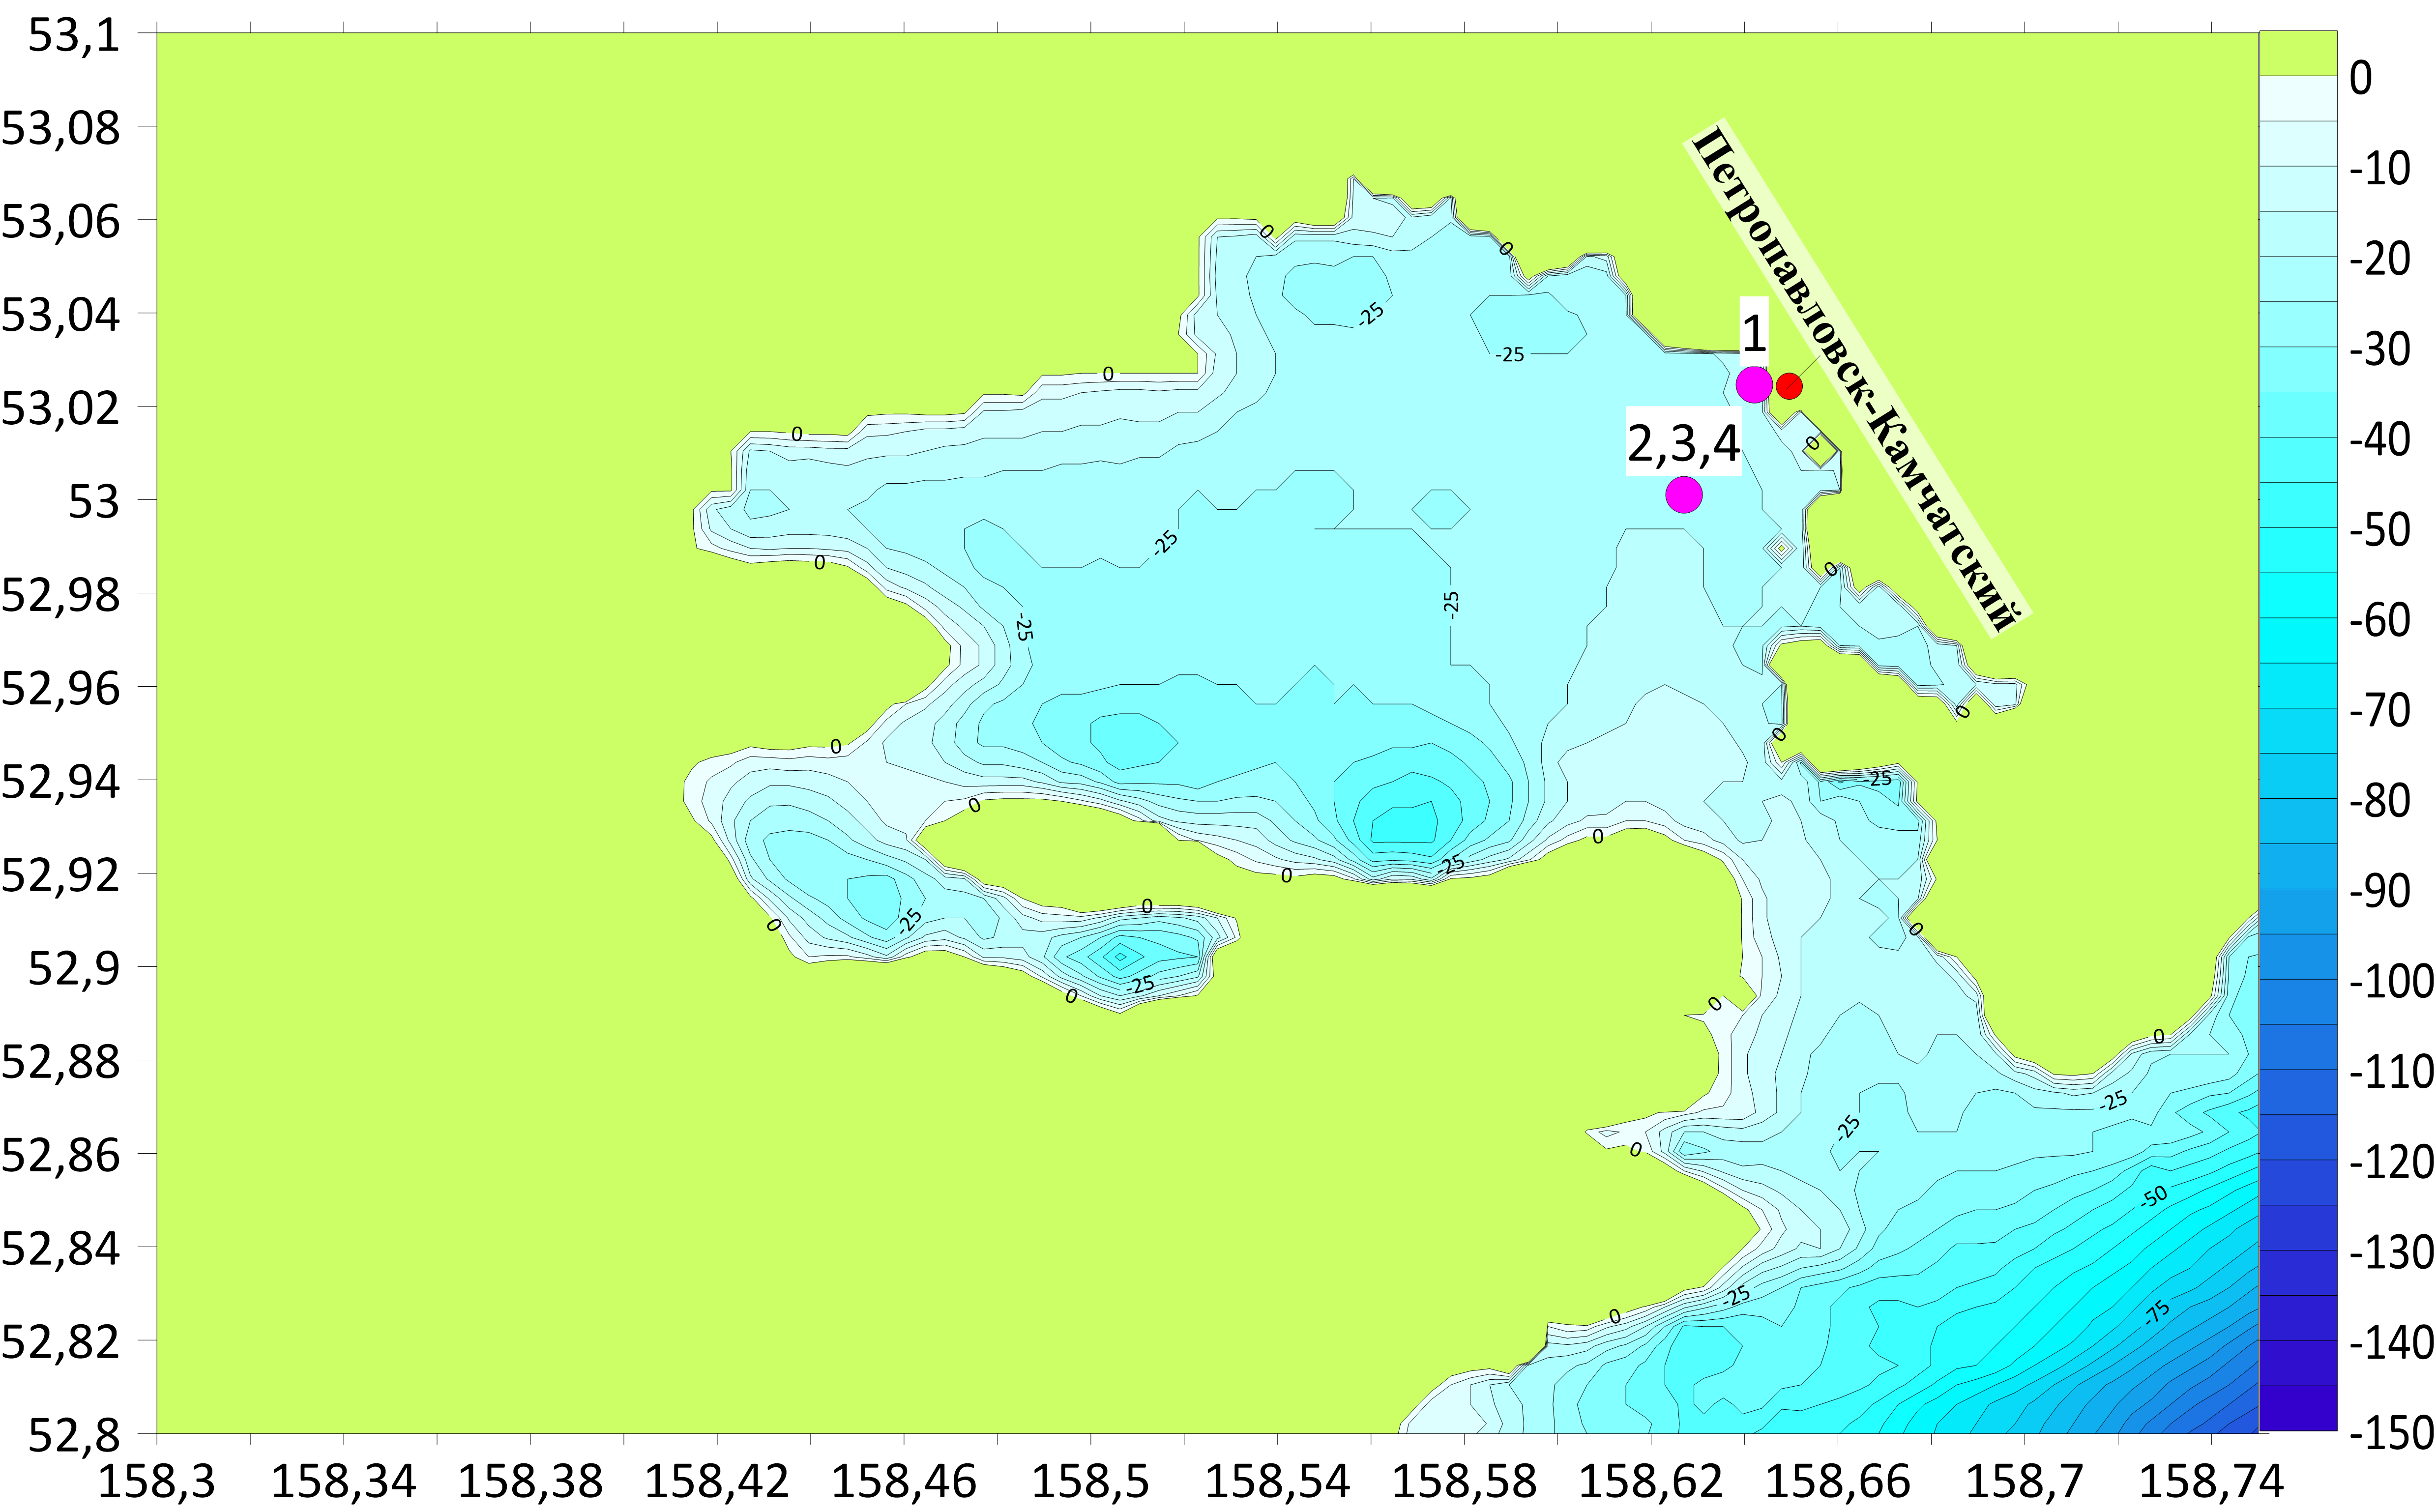2436x1512 pixels.
Task: Click the 52,9 latitude axis label
Action: pyautogui.click(x=74, y=968)
